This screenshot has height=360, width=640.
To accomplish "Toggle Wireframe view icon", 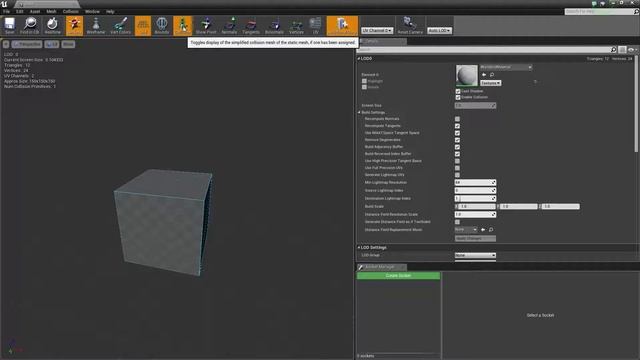I will (96, 25).
